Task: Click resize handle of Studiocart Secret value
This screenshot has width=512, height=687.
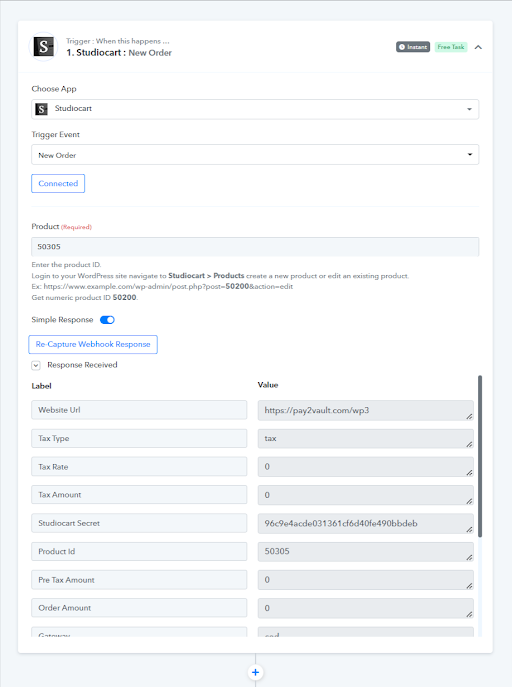Action: tap(469, 529)
